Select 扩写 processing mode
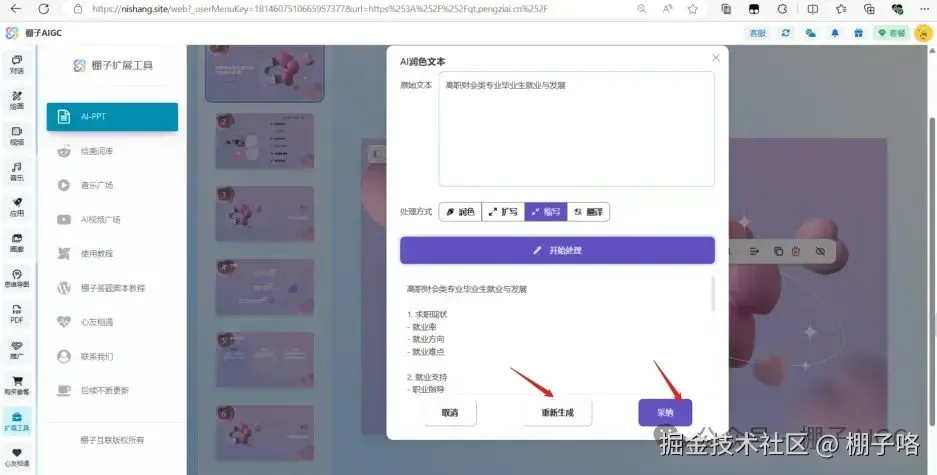The width and height of the screenshot is (937, 475). pyautogui.click(x=503, y=212)
